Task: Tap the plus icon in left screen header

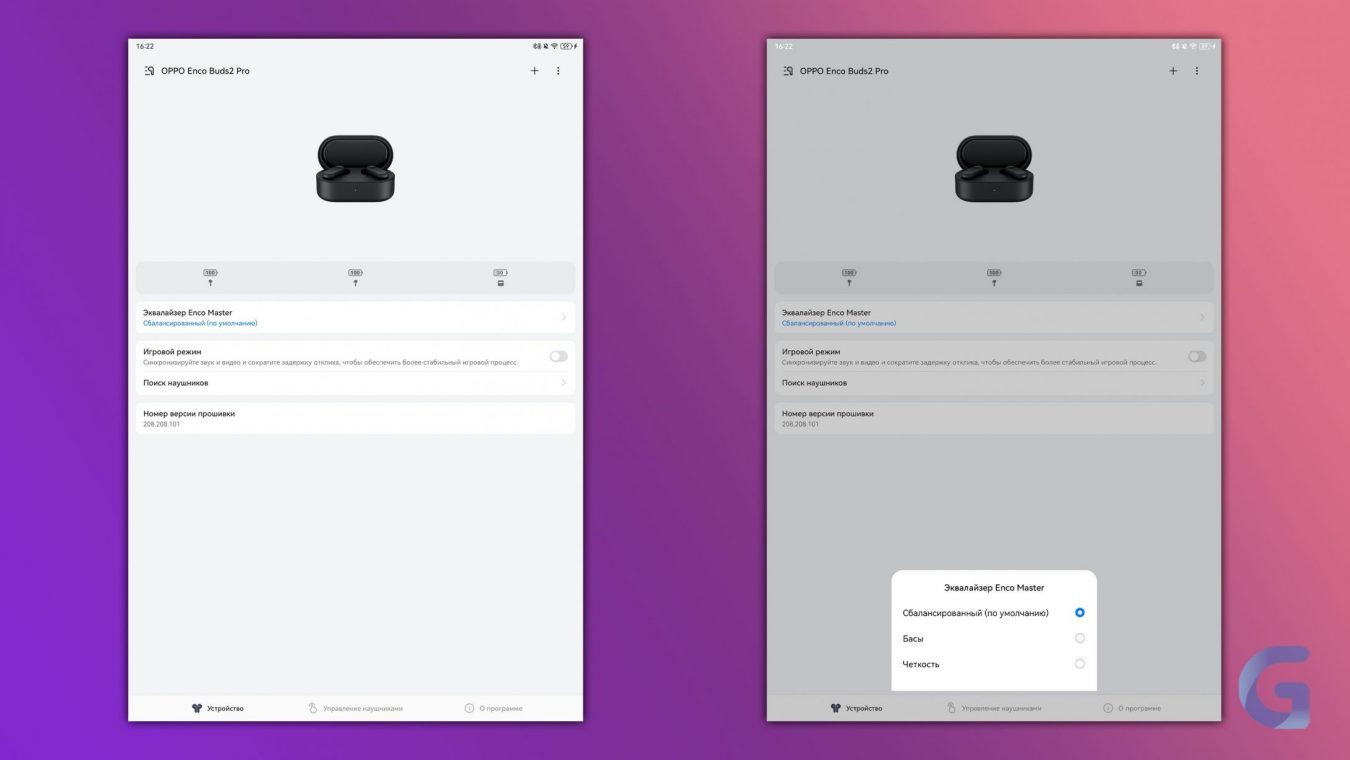Action: point(534,71)
